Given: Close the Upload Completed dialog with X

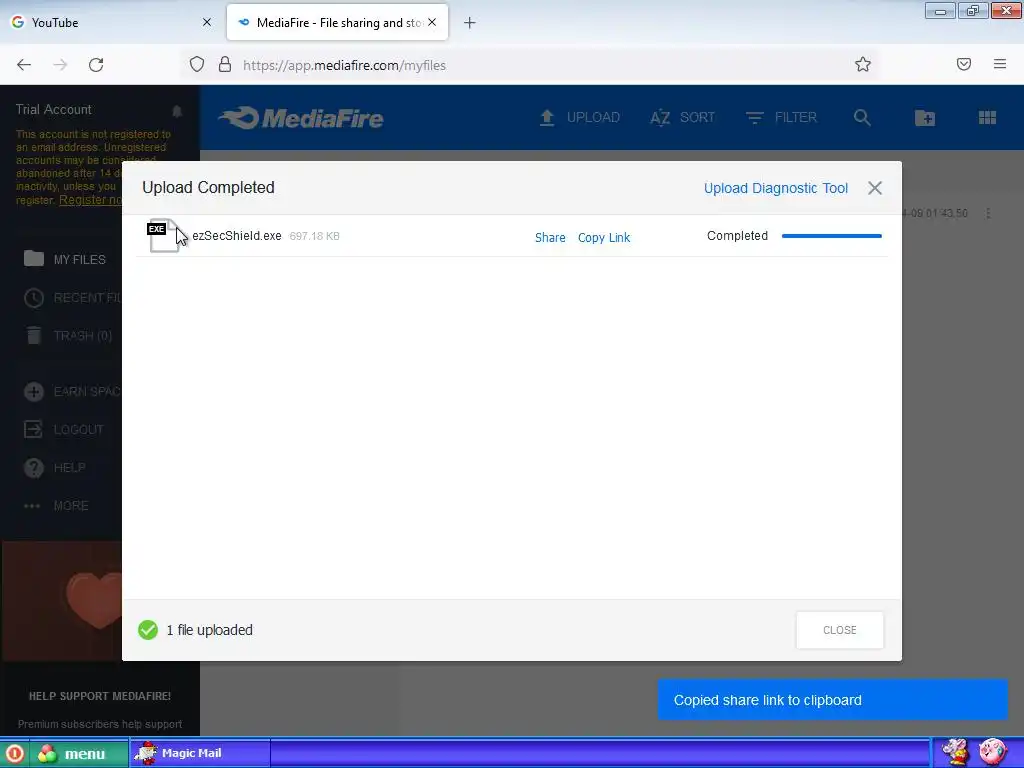Looking at the screenshot, I should click(x=874, y=188).
